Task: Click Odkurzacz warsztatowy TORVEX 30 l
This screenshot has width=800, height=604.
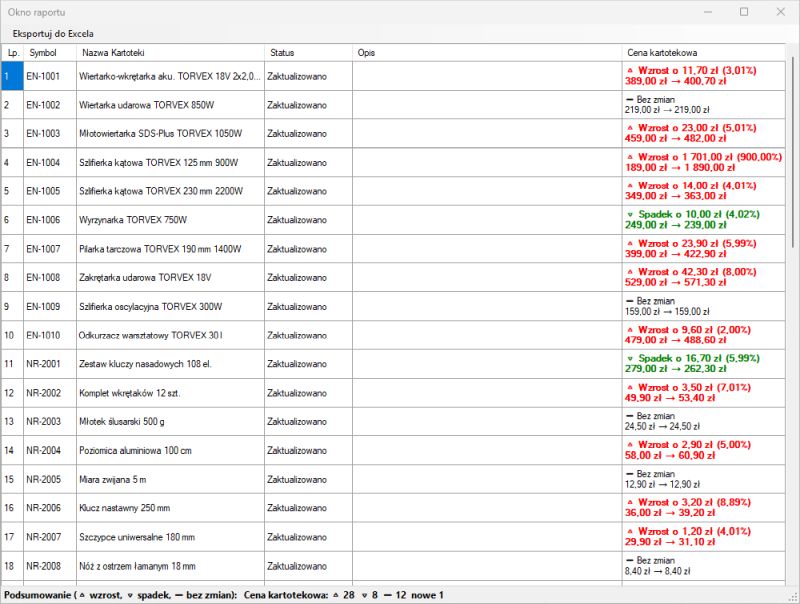Action: 170,335
